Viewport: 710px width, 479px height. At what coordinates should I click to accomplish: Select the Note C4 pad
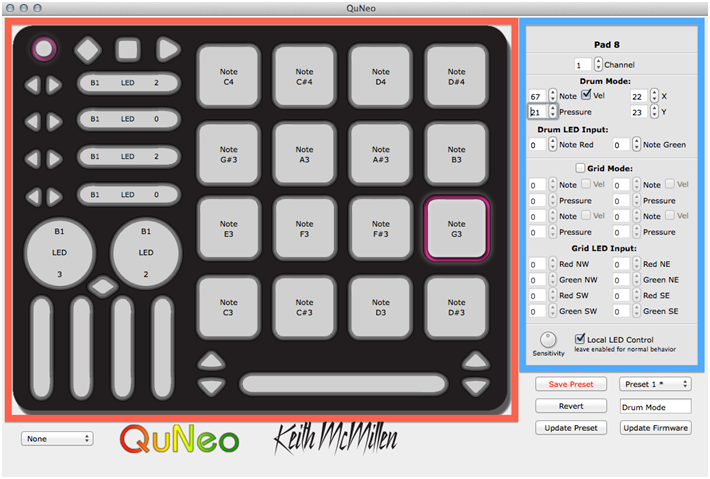[229, 76]
